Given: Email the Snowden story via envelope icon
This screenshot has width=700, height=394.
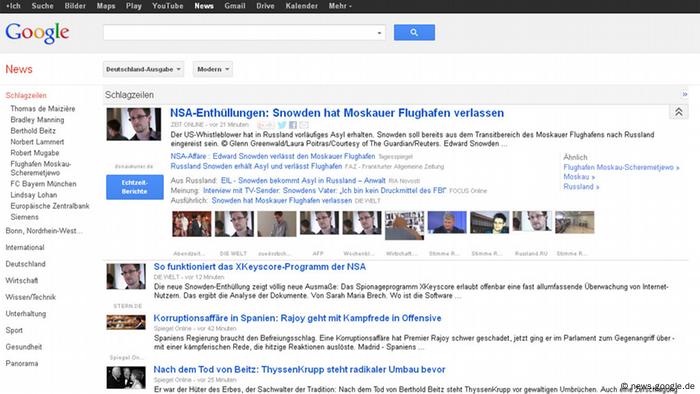Looking at the screenshot, I should (304, 125).
